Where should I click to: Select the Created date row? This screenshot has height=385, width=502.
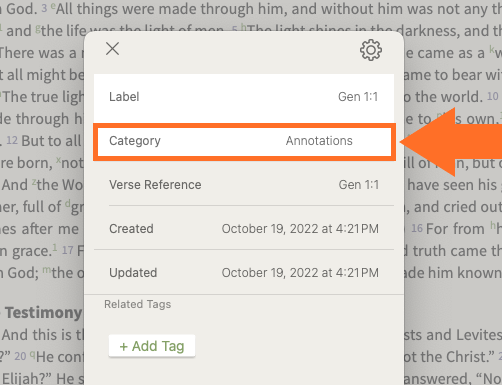[244, 229]
